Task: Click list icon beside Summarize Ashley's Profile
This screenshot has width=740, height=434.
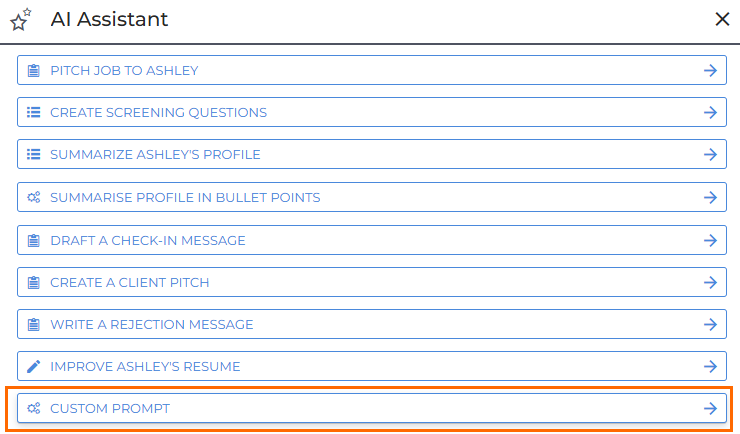Action: 34,155
